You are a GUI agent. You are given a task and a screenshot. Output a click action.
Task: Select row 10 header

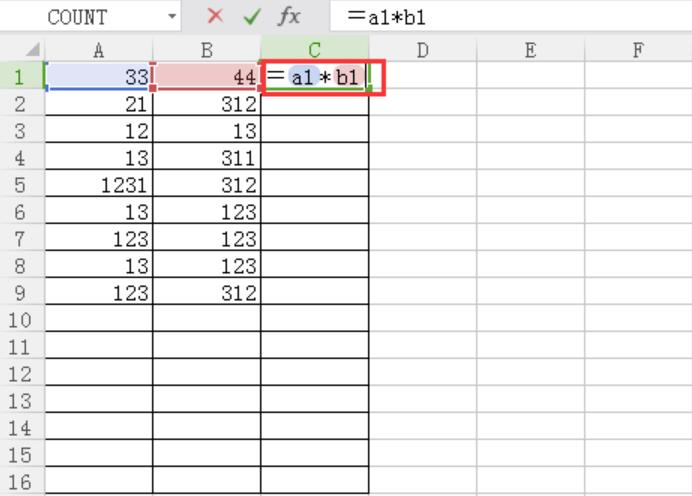pos(22,318)
